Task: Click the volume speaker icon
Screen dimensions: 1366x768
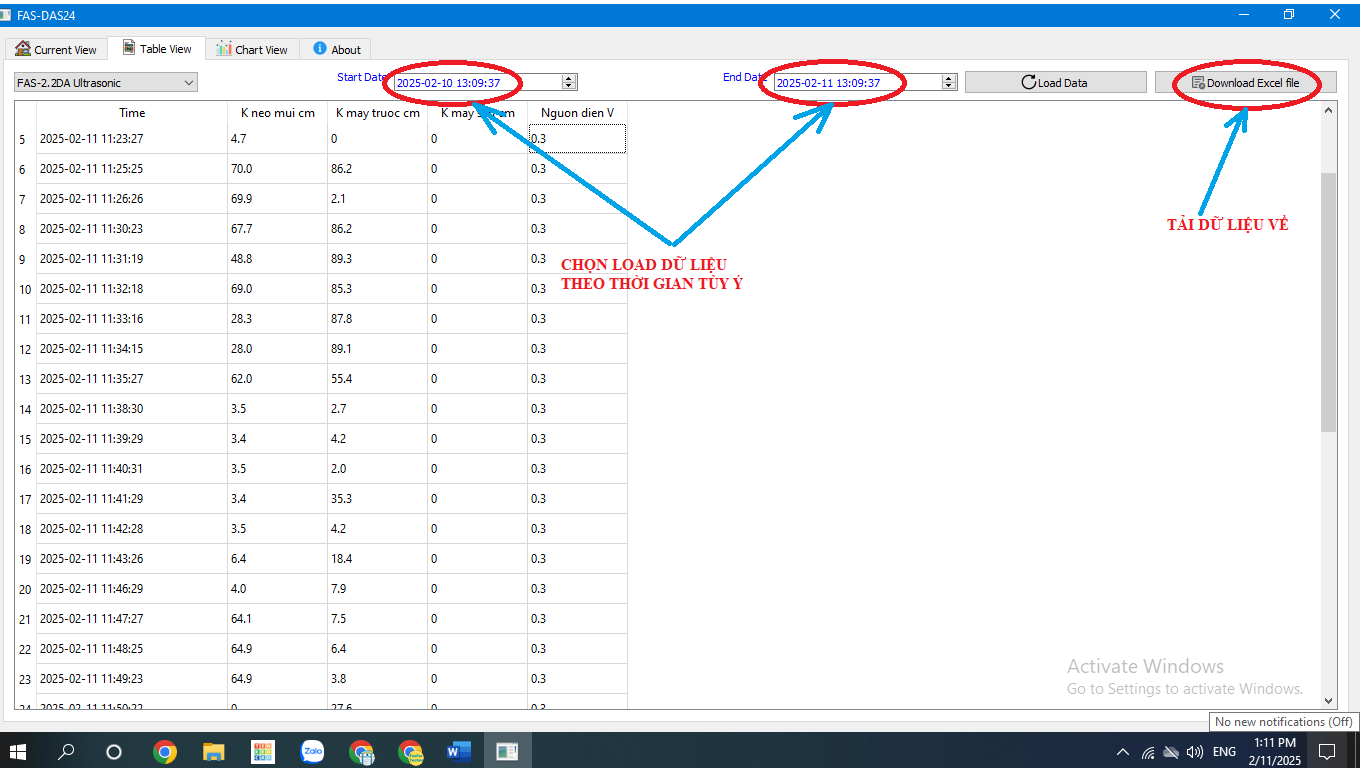Action: pyautogui.click(x=1194, y=752)
